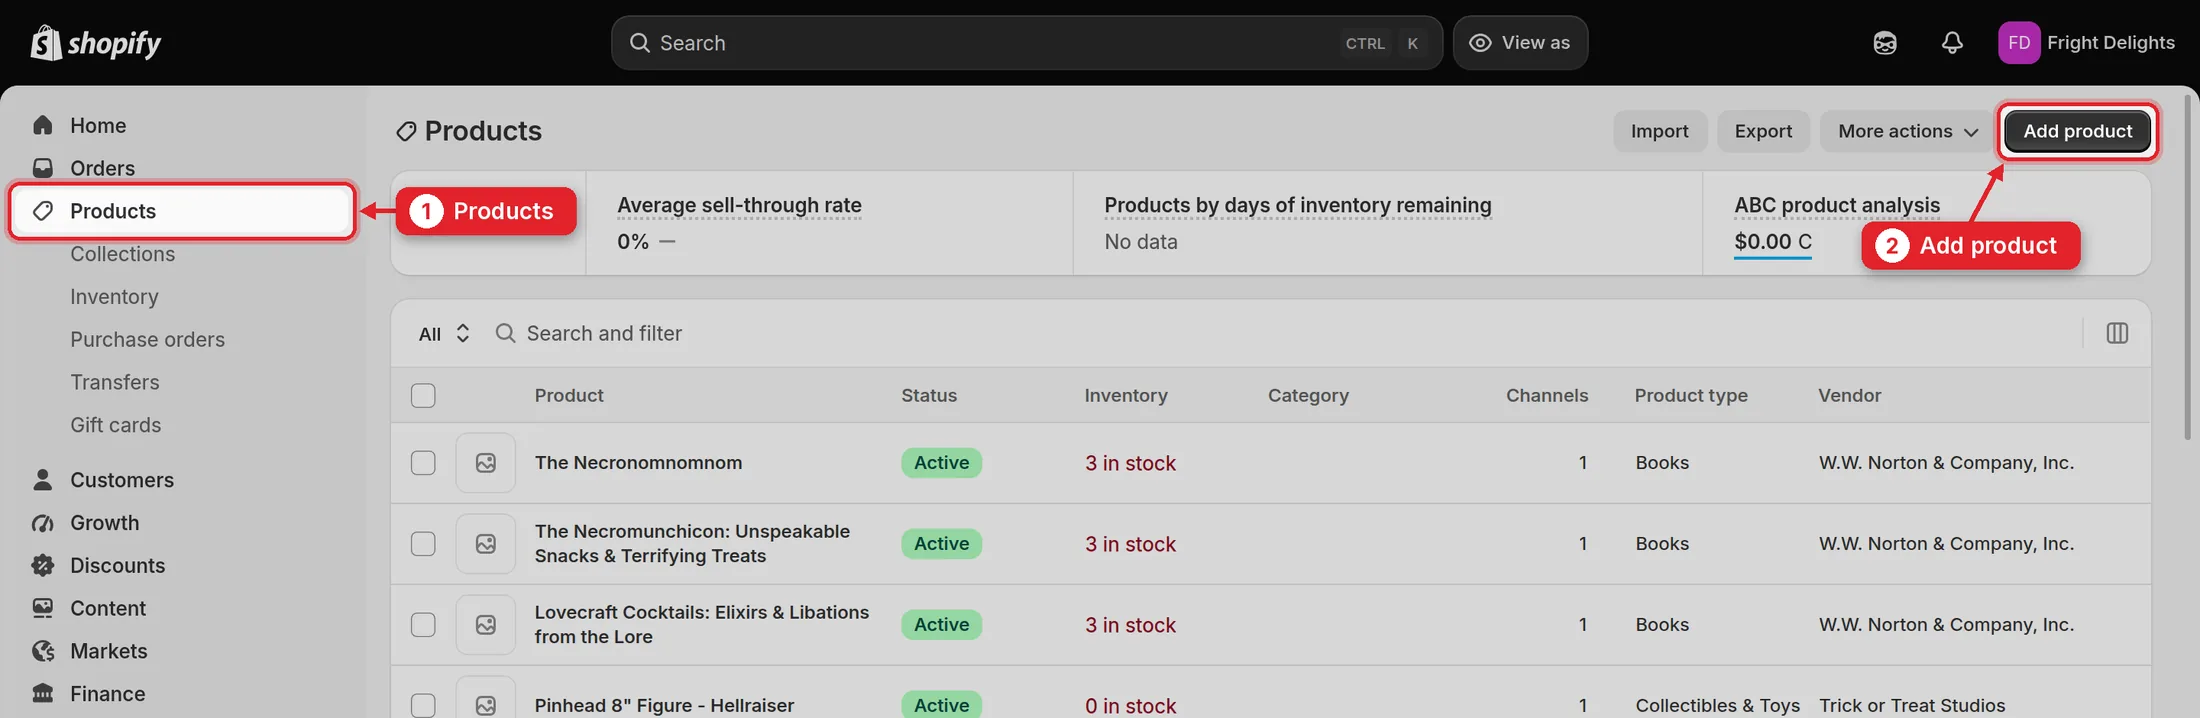Select the Lovecraft Cocktails row checkbox
This screenshot has width=2200, height=718.
(423, 625)
